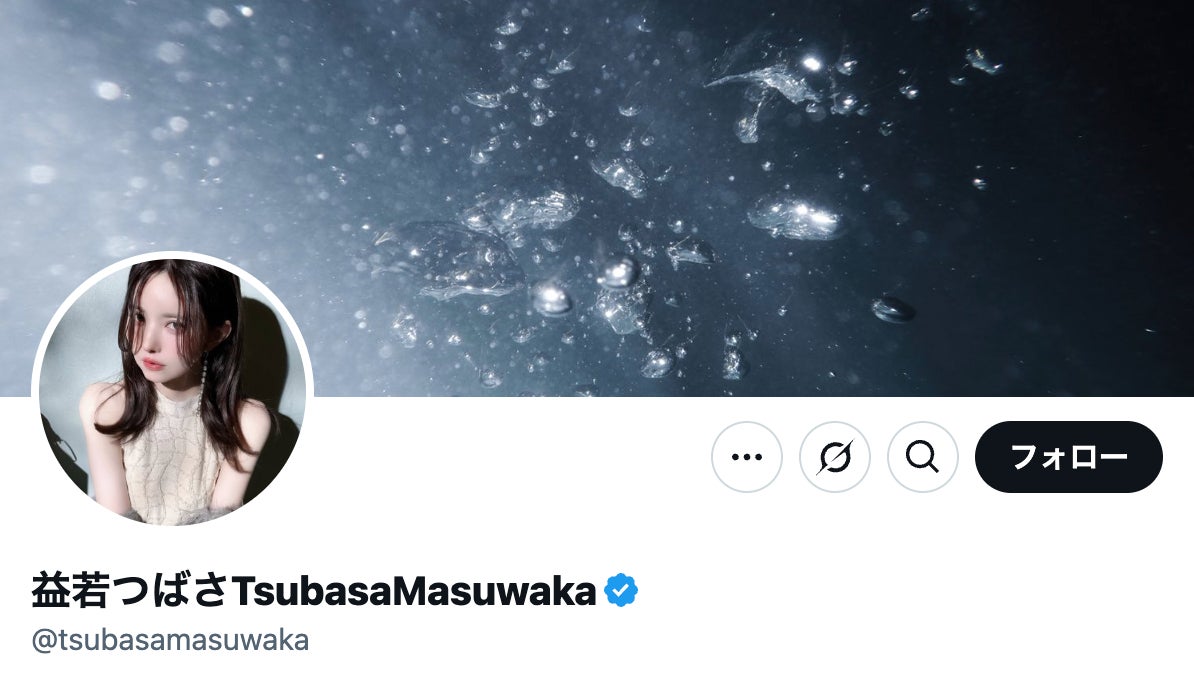Click the Grok profile summary icon
The width and height of the screenshot is (1194, 680).
[x=835, y=457]
